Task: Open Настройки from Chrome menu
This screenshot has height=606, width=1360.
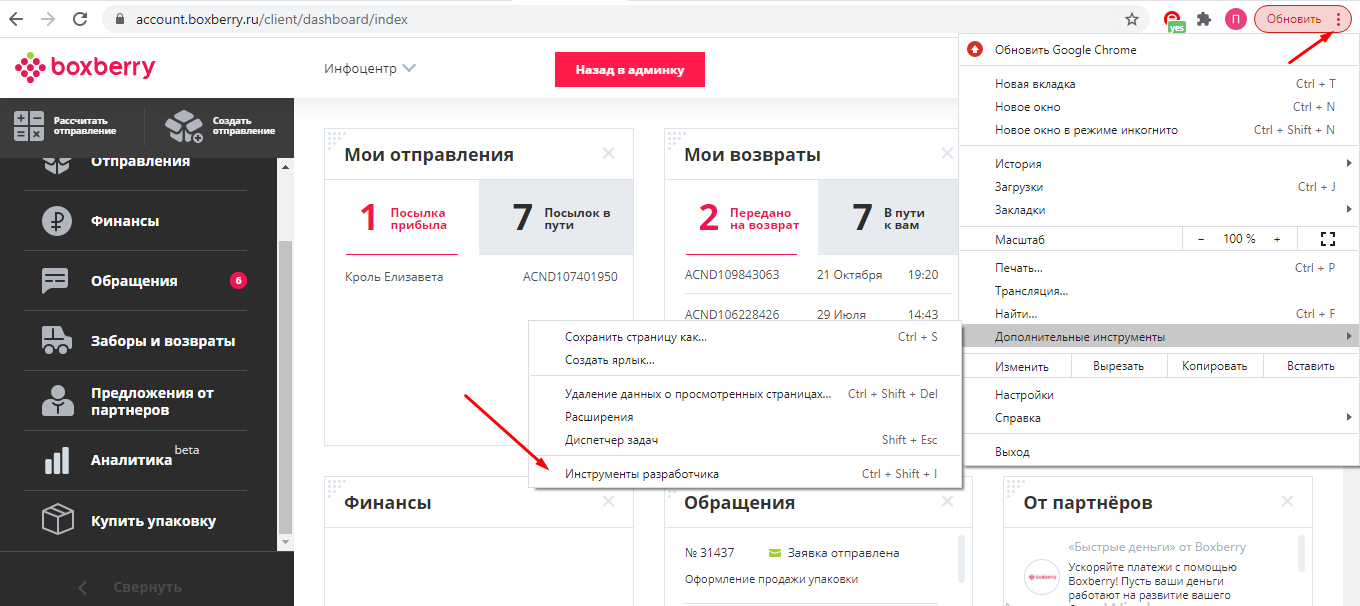Action: (x=1159, y=395)
